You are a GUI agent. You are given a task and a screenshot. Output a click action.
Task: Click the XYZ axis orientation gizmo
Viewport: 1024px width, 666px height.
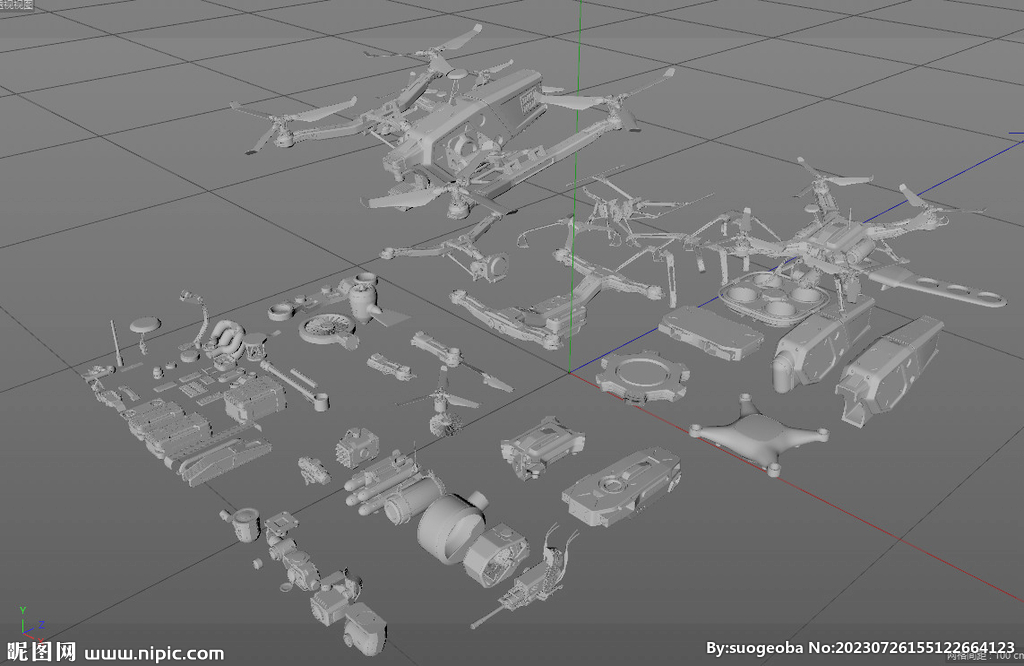click(x=31, y=624)
